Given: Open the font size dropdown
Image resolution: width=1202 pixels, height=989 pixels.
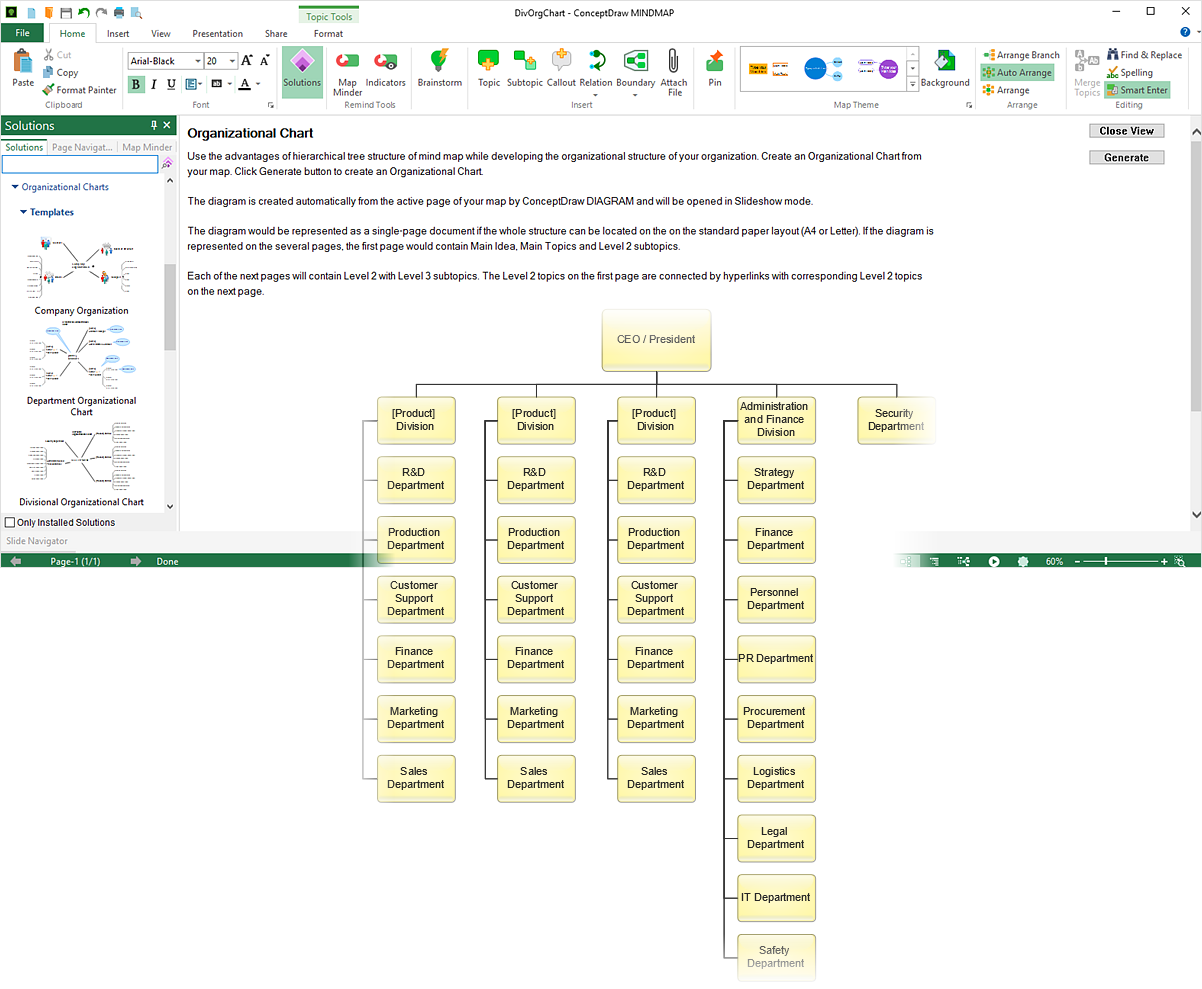Looking at the screenshot, I should click(x=233, y=61).
